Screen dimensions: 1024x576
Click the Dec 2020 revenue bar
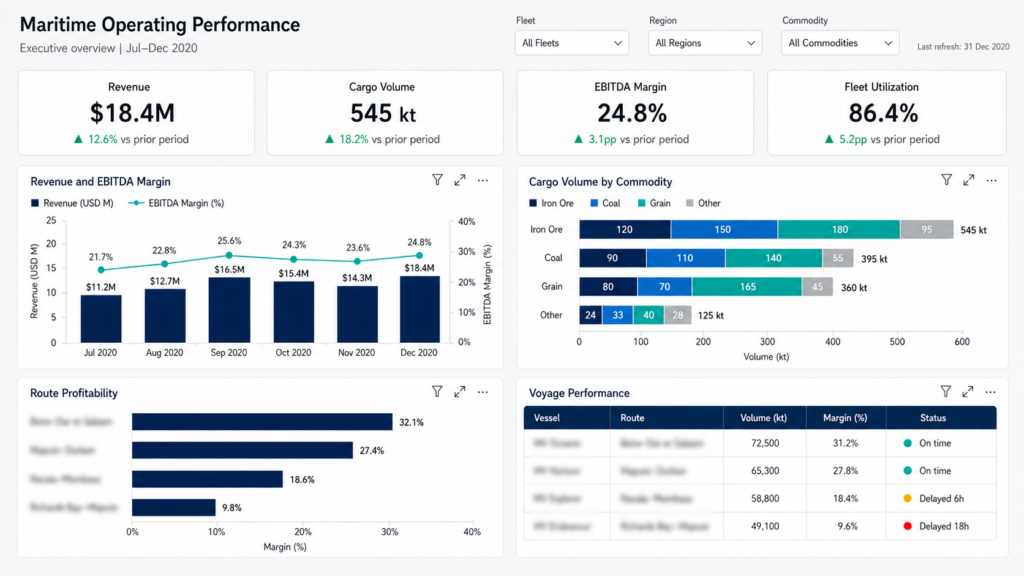(x=420, y=310)
